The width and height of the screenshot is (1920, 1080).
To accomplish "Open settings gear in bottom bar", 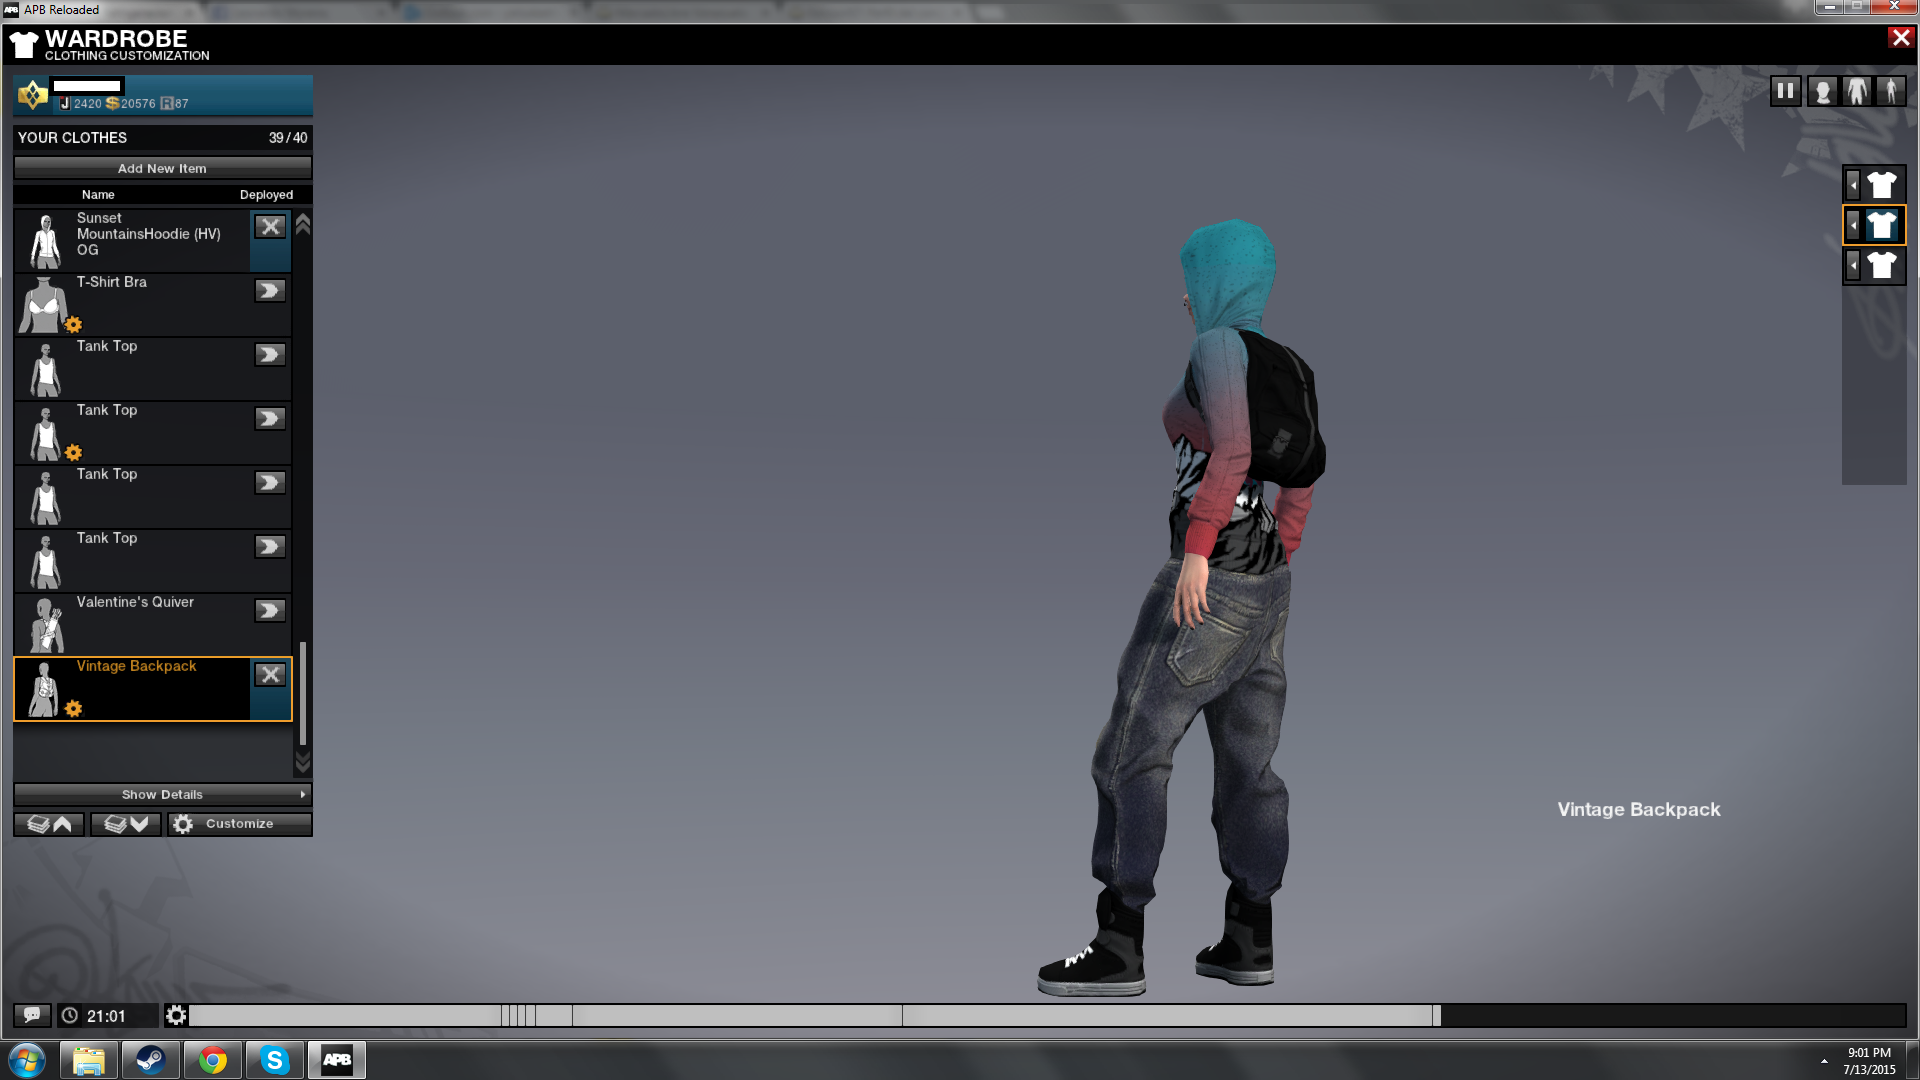I will 176,1016.
